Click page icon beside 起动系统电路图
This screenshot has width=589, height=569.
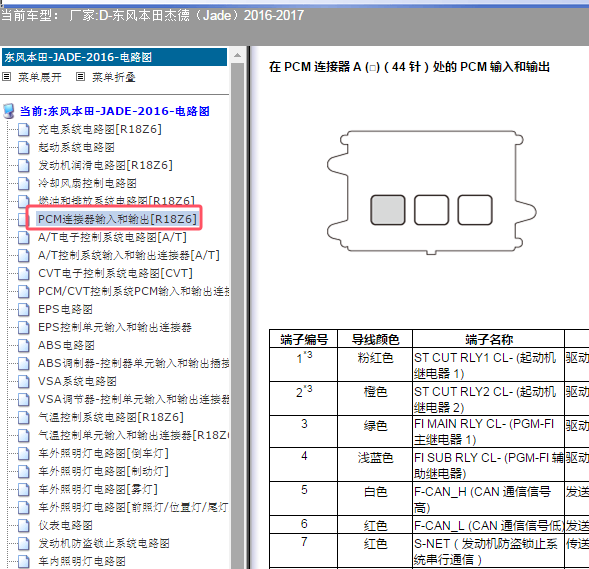24,147
